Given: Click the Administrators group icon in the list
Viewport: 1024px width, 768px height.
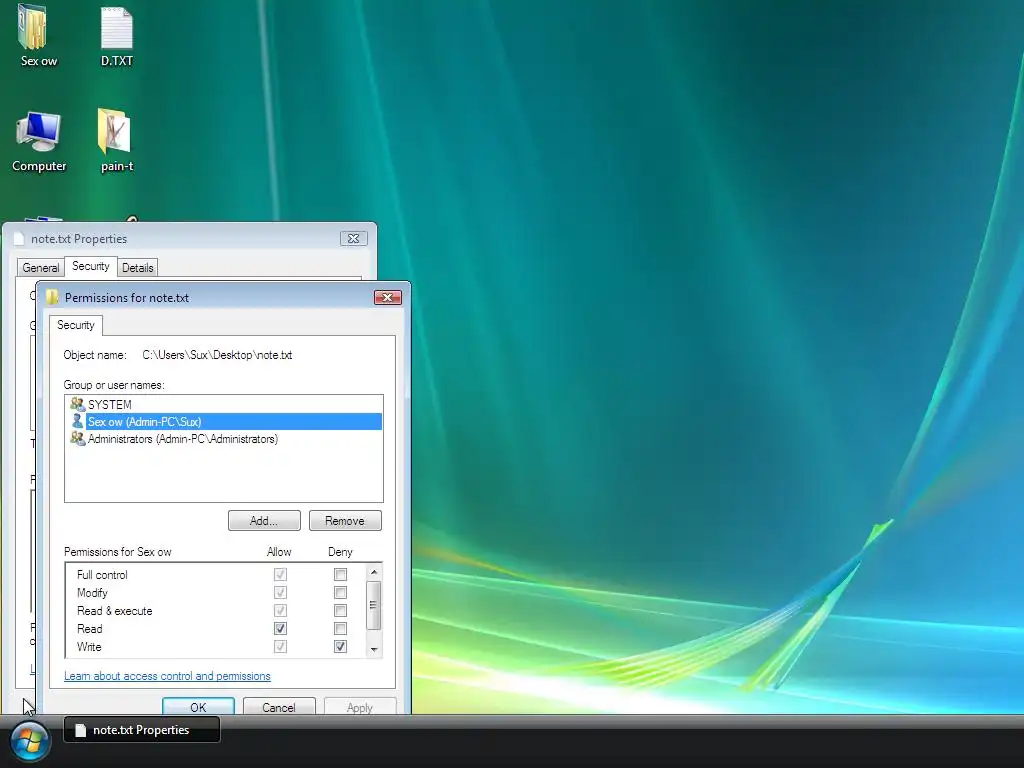Looking at the screenshot, I should [78, 439].
